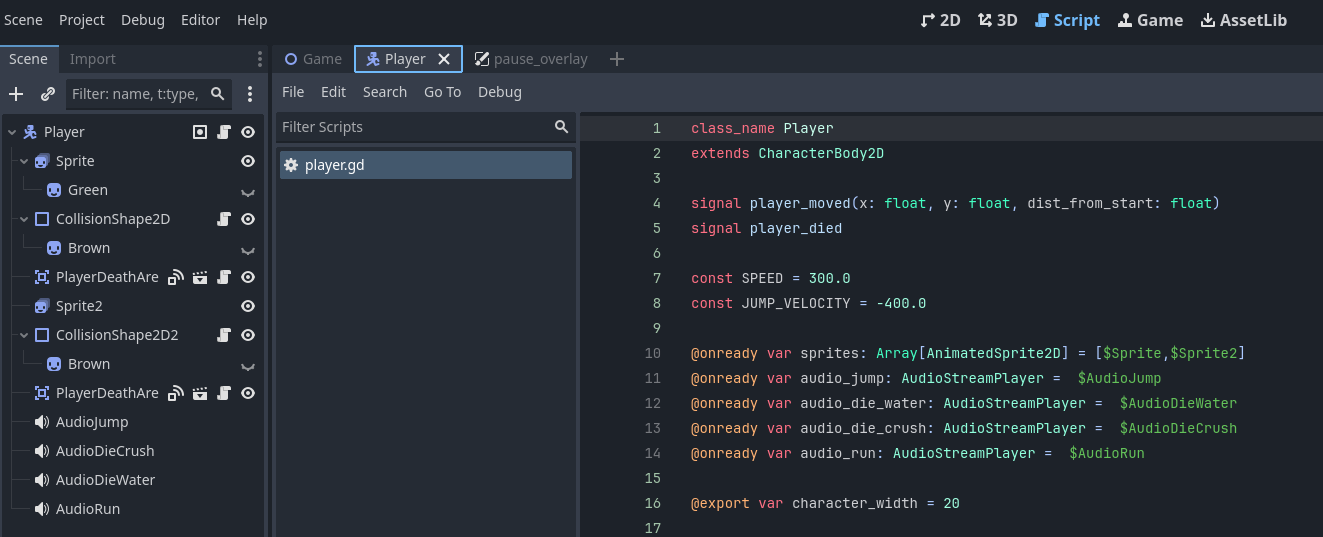Open the AssetLib workspace
The height and width of the screenshot is (537, 1323).
(1244, 20)
